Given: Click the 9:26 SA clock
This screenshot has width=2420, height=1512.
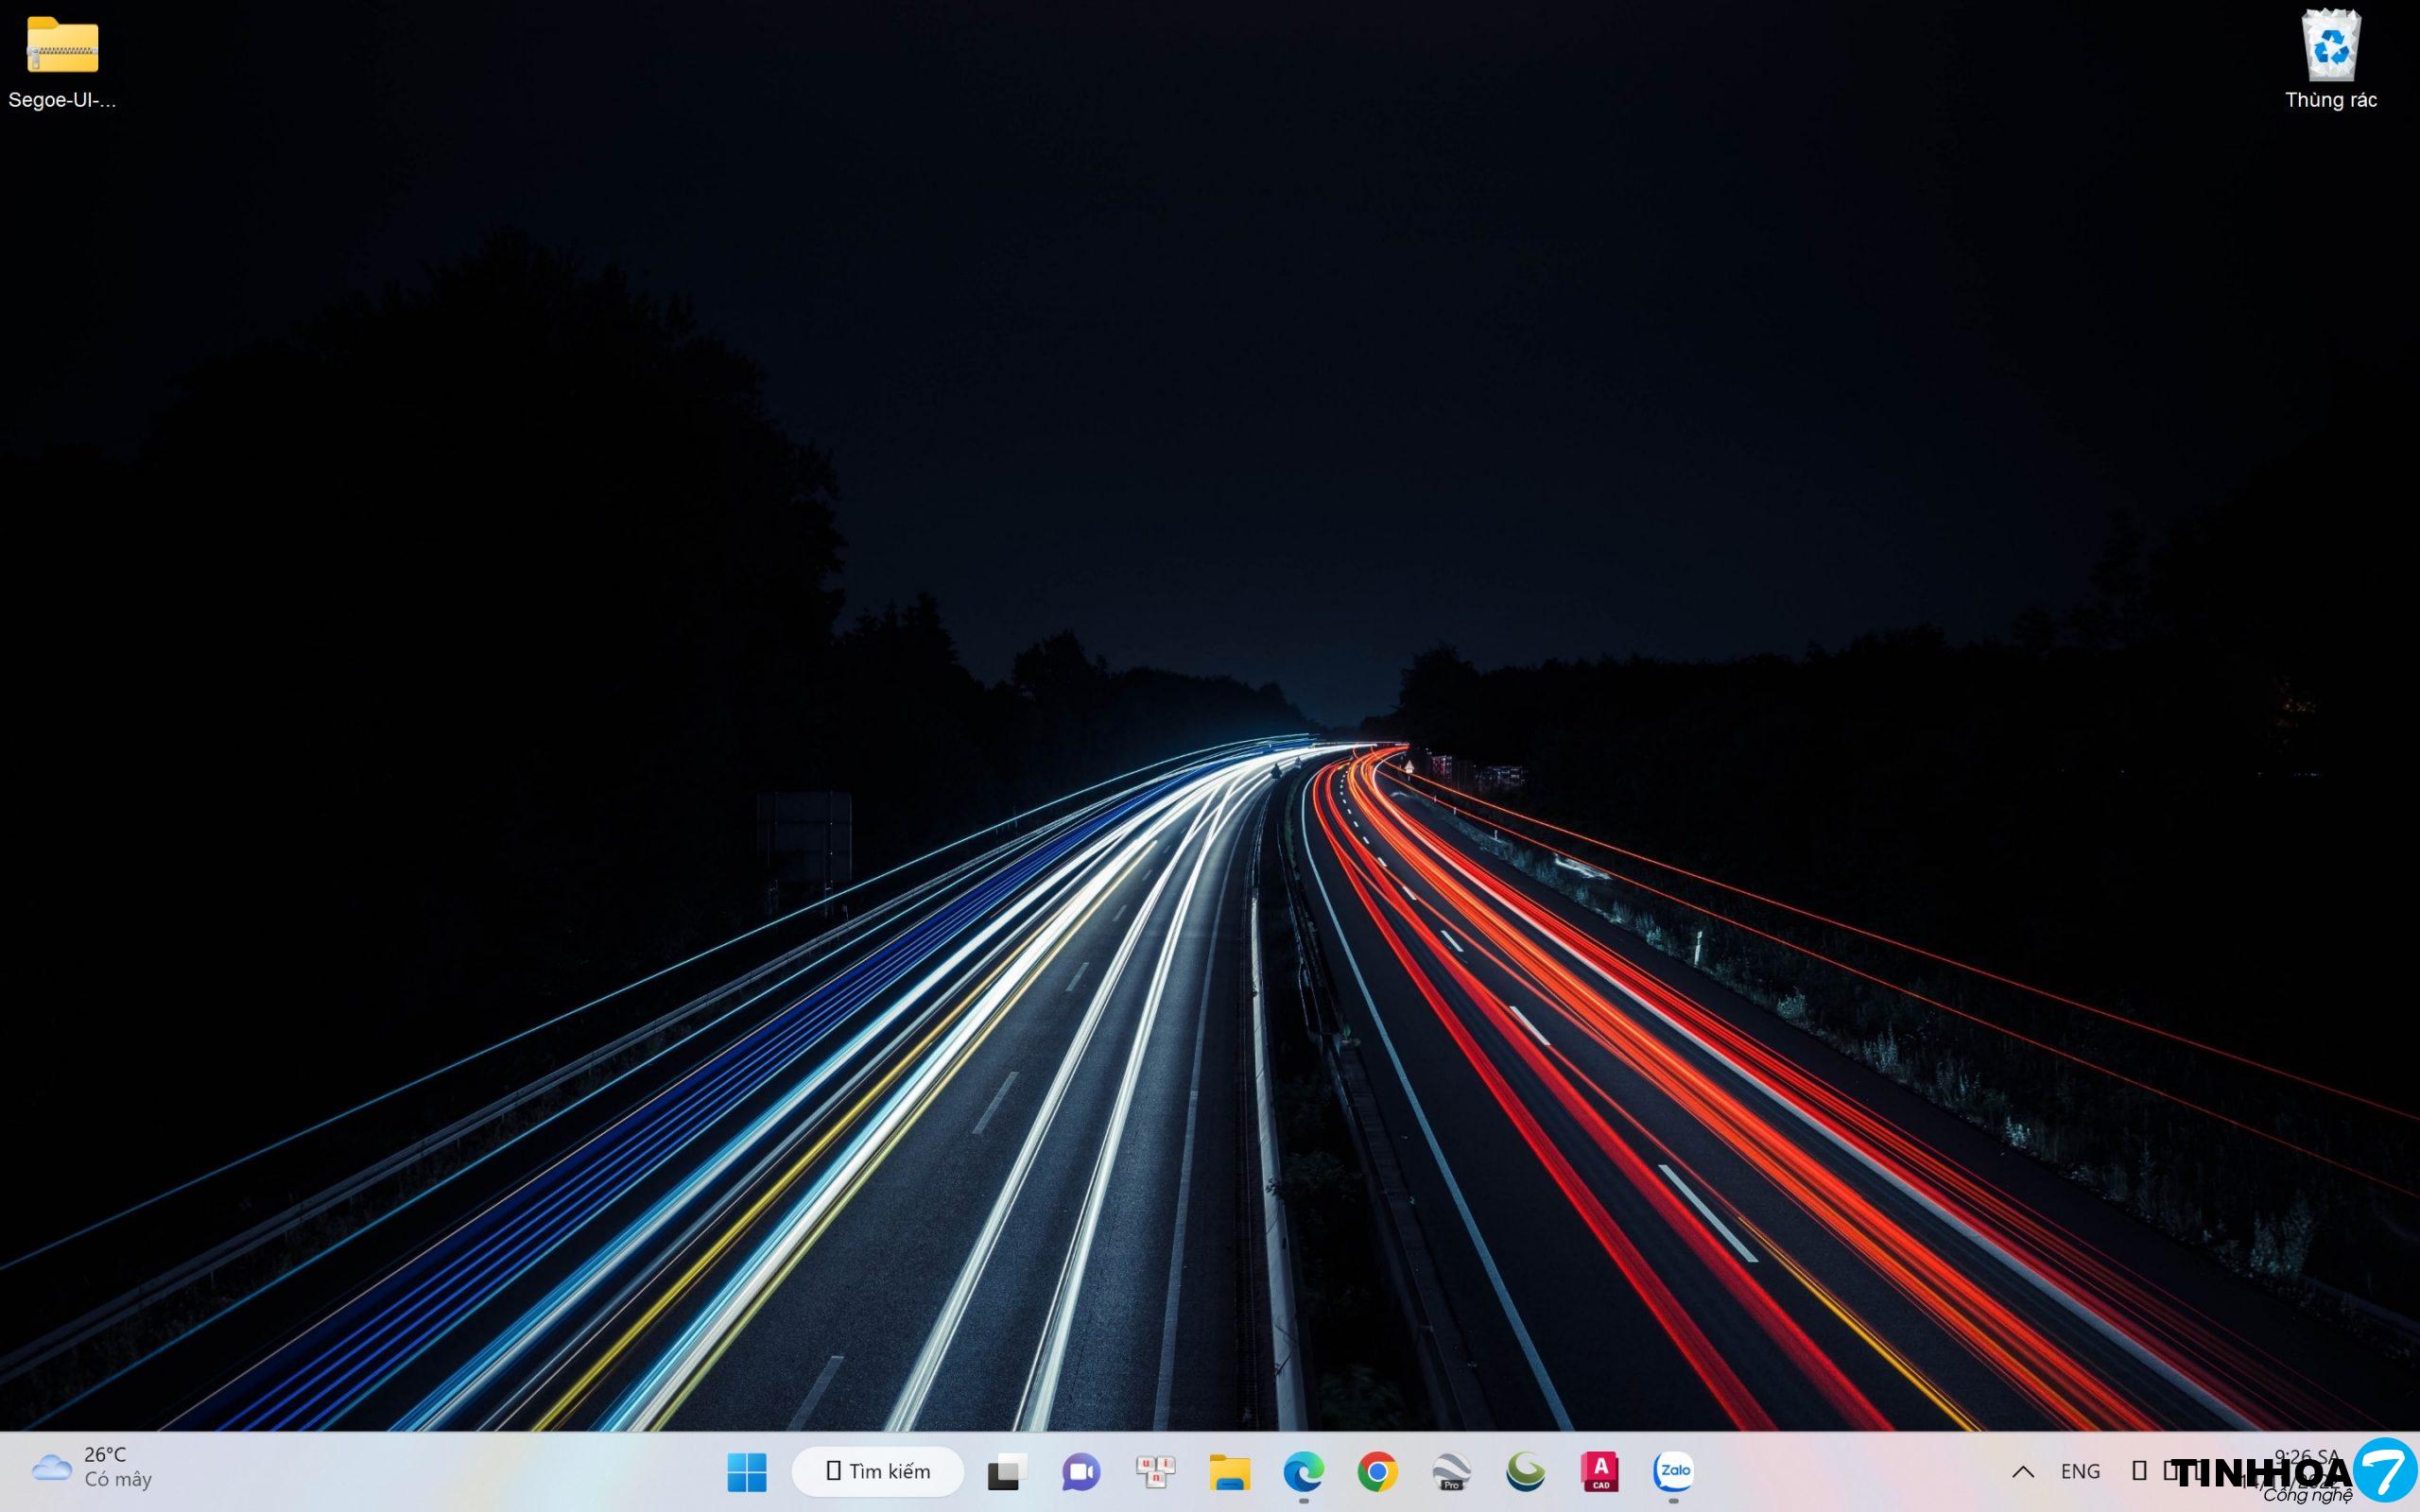Looking at the screenshot, I should [x=2306, y=1456].
